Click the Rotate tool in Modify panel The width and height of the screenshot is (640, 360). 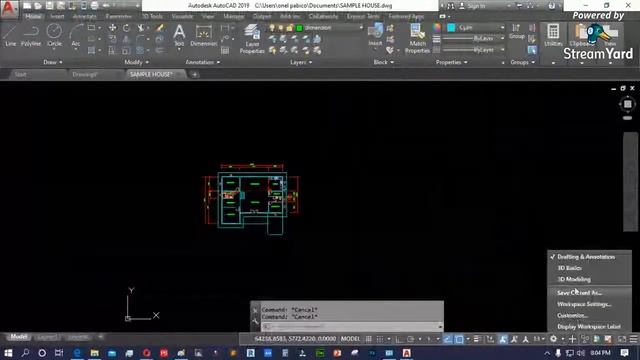126,28
